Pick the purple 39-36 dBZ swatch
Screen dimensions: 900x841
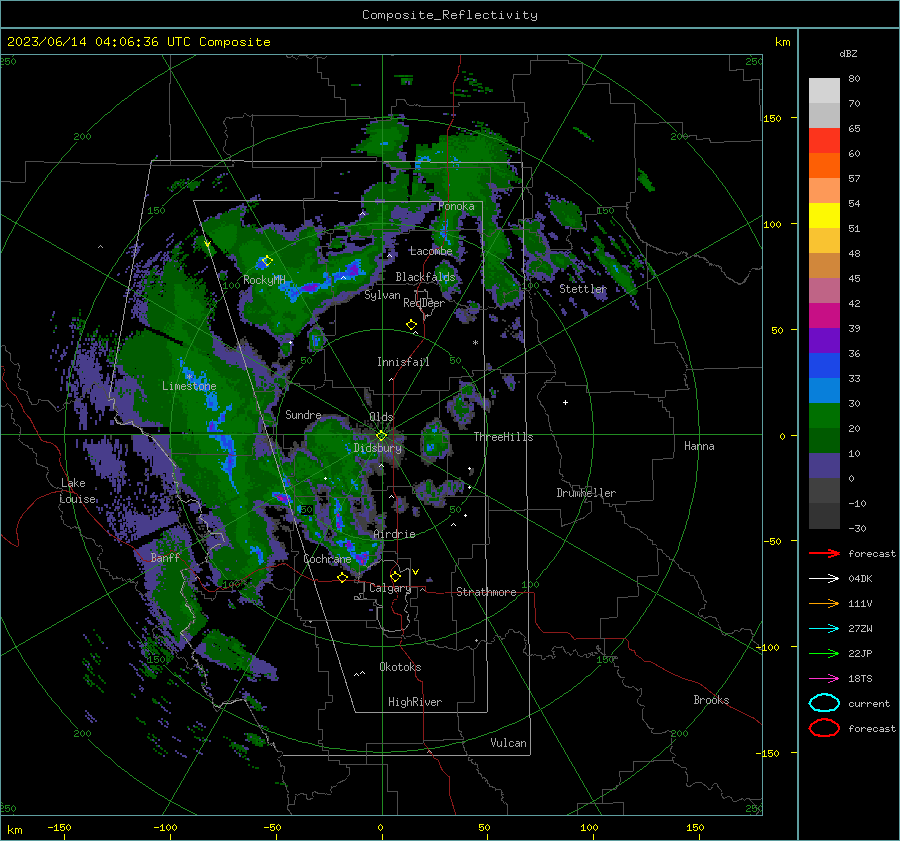point(824,340)
